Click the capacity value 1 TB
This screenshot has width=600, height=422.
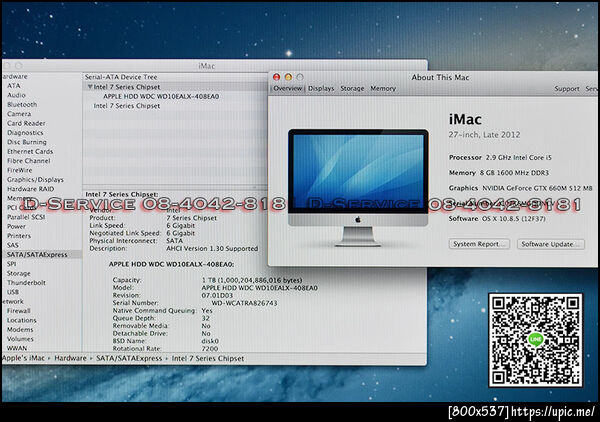point(252,280)
